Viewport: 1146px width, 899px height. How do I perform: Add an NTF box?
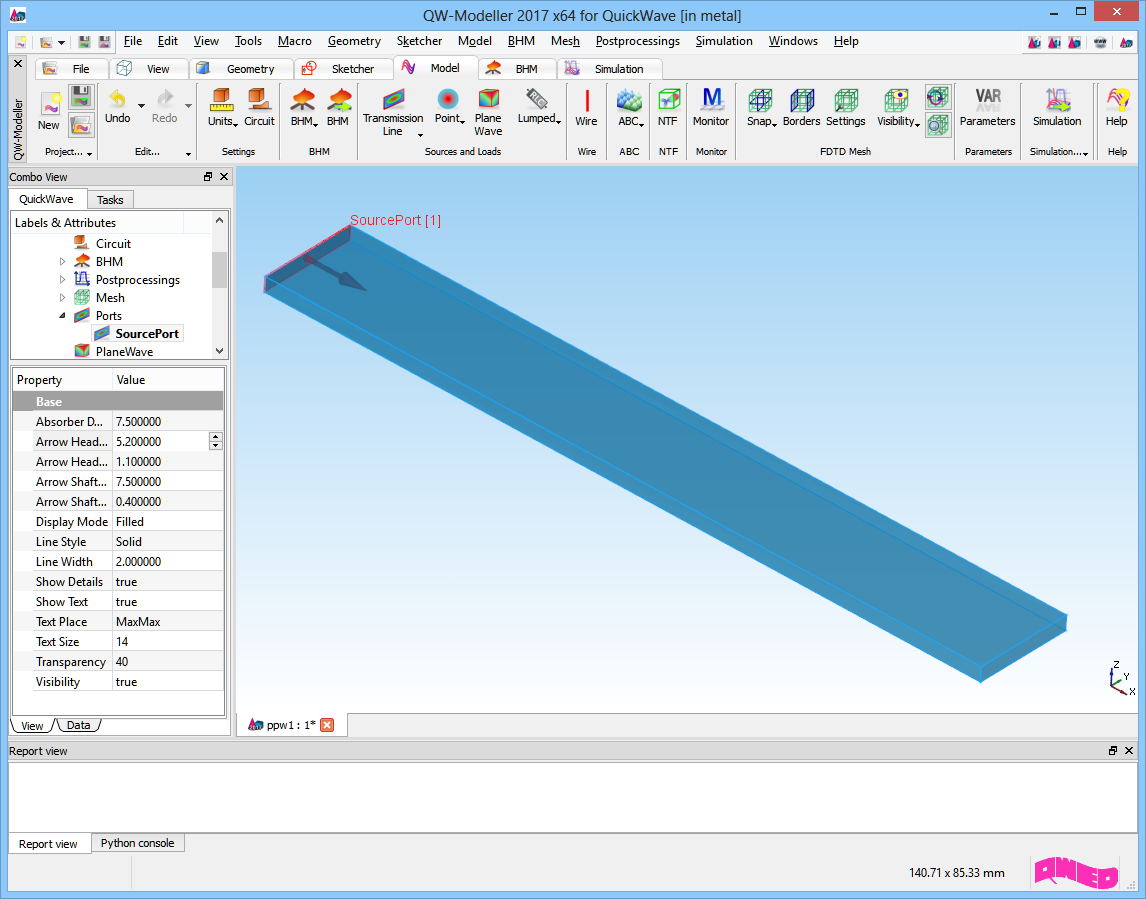click(x=668, y=107)
